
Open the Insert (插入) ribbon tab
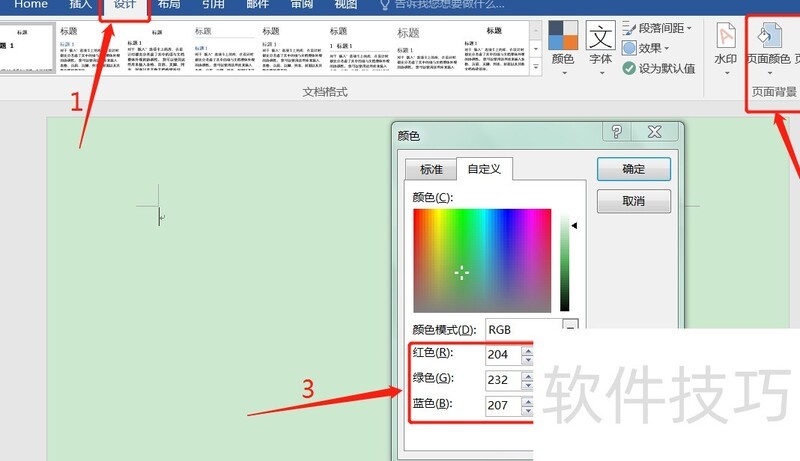point(80,5)
